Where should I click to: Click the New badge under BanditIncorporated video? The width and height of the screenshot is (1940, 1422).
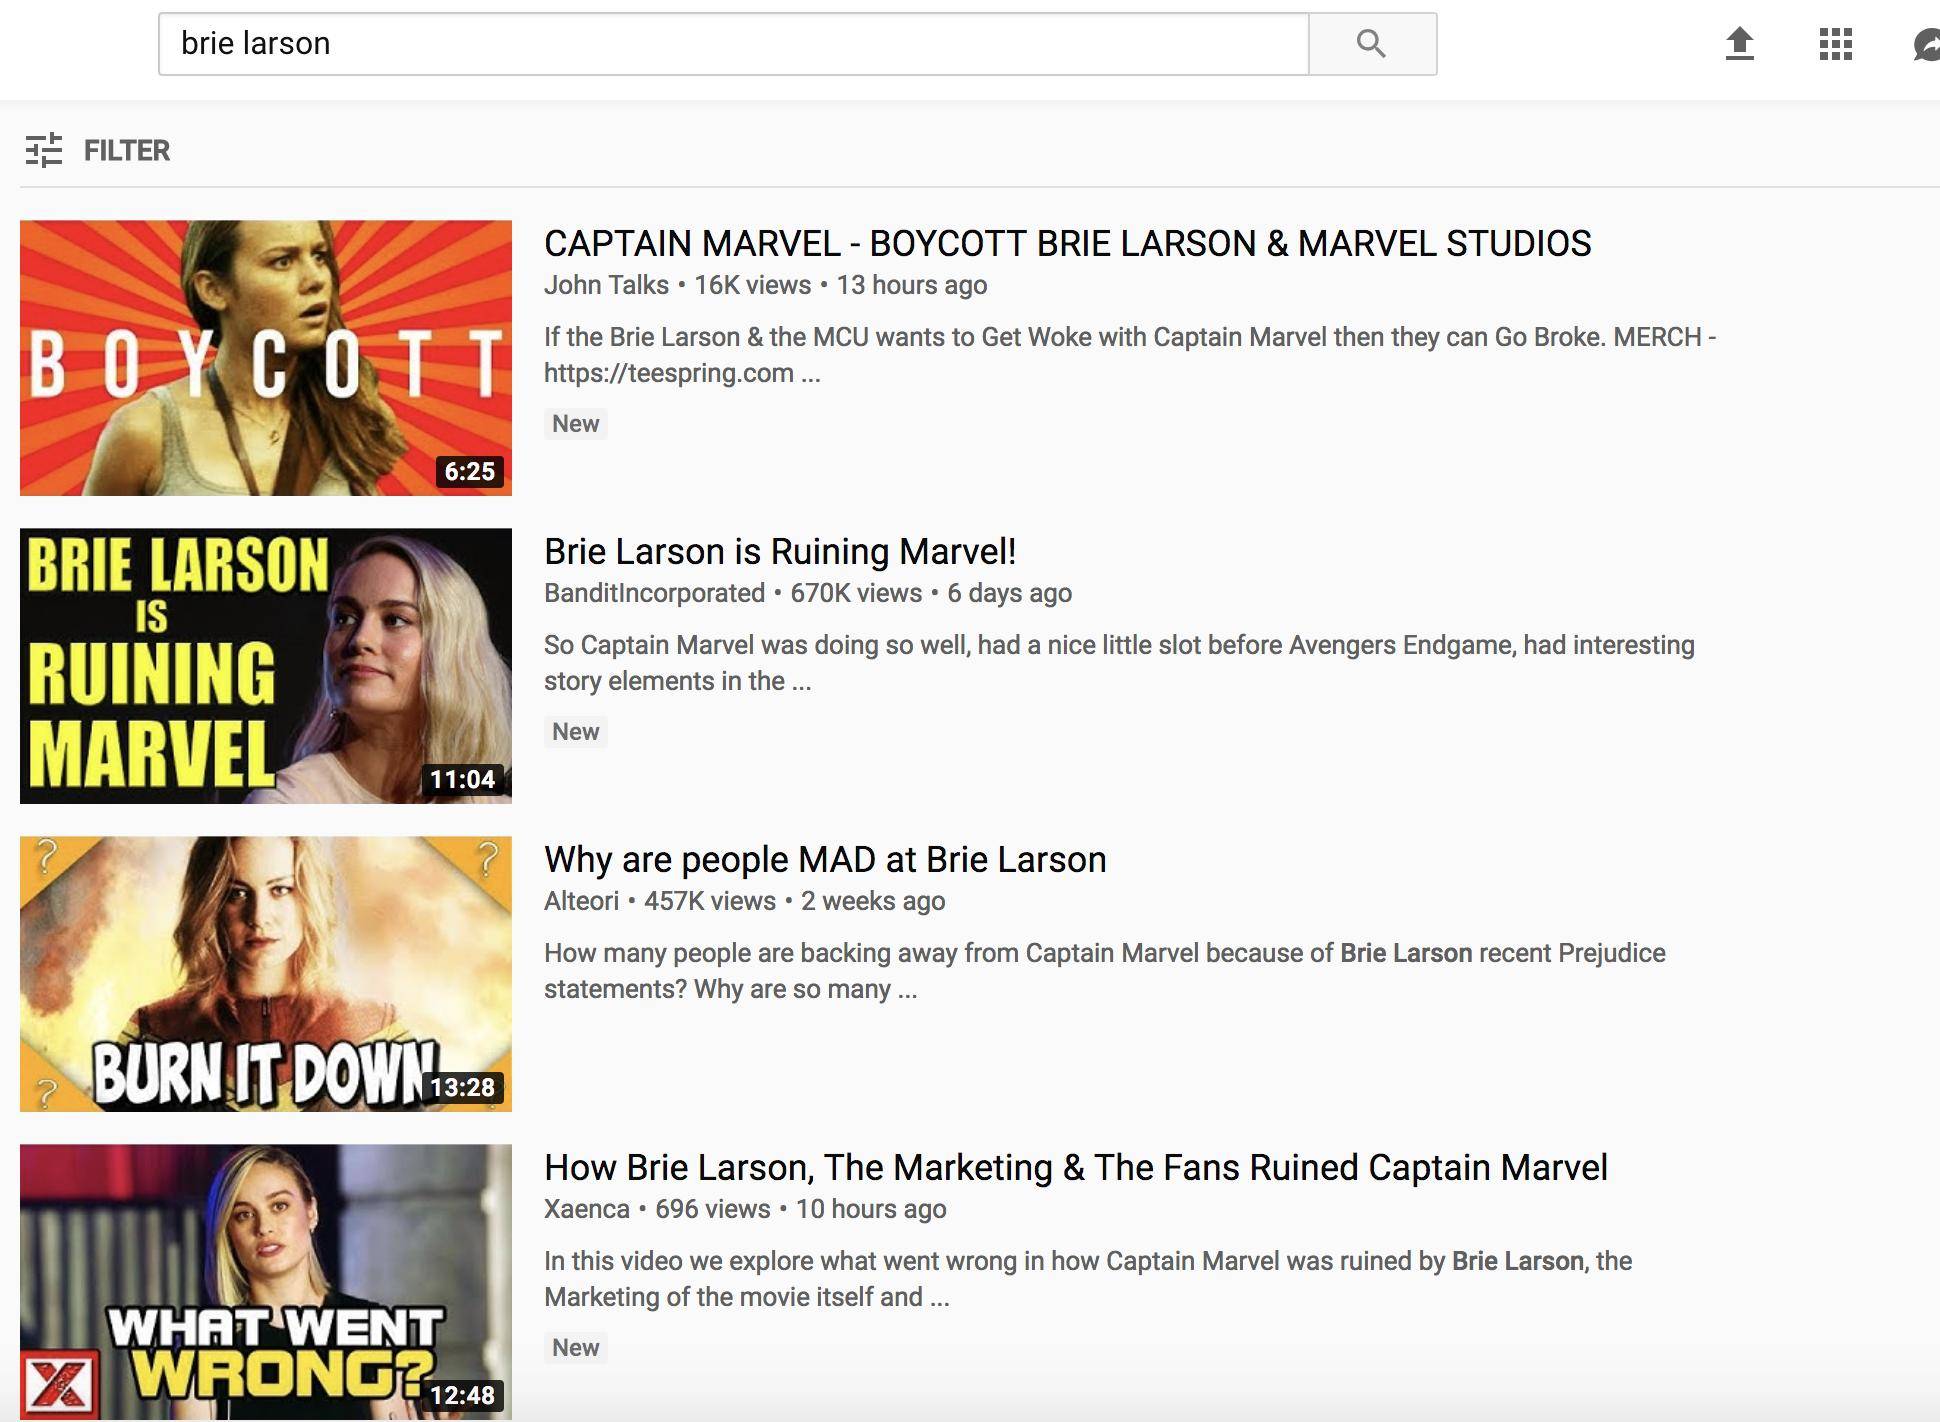[576, 732]
